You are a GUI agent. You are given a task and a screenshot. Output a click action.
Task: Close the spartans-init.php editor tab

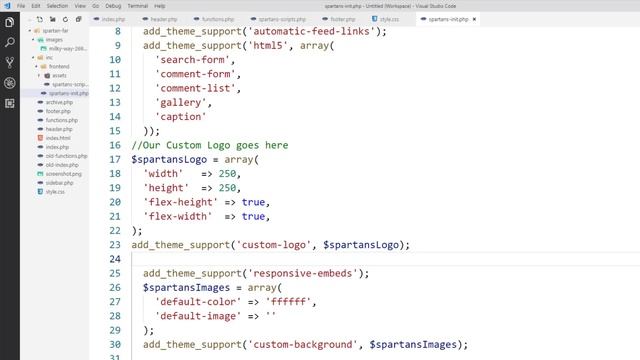474,19
